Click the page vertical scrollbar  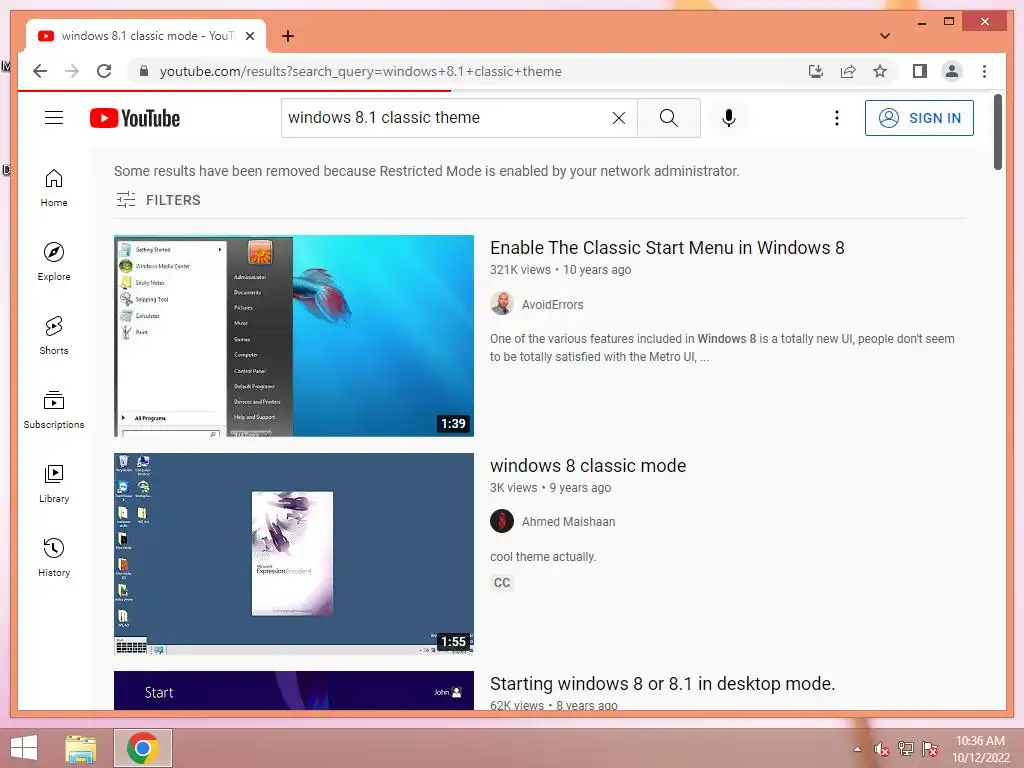point(997,132)
